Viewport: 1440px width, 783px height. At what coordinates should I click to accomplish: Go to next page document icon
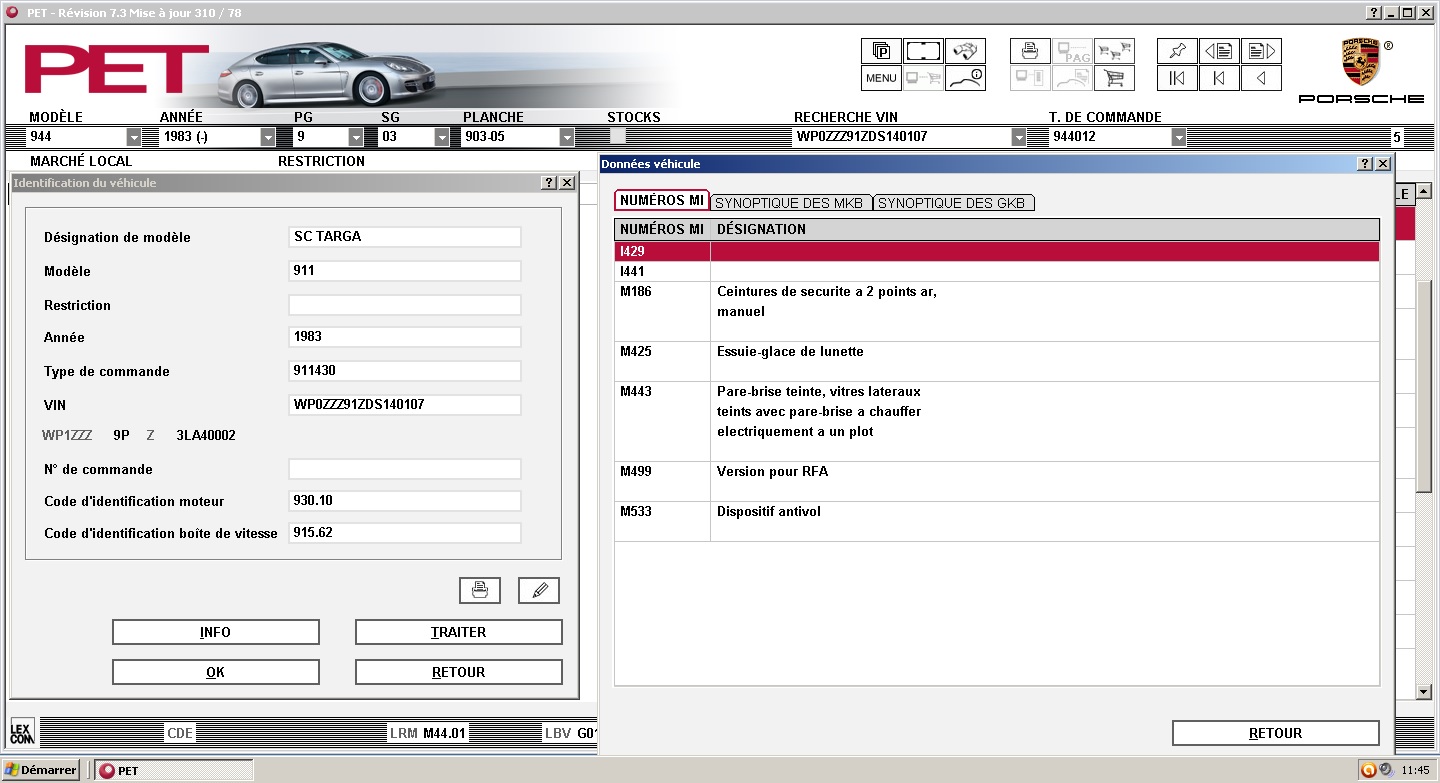pyautogui.click(x=1261, y=51)
